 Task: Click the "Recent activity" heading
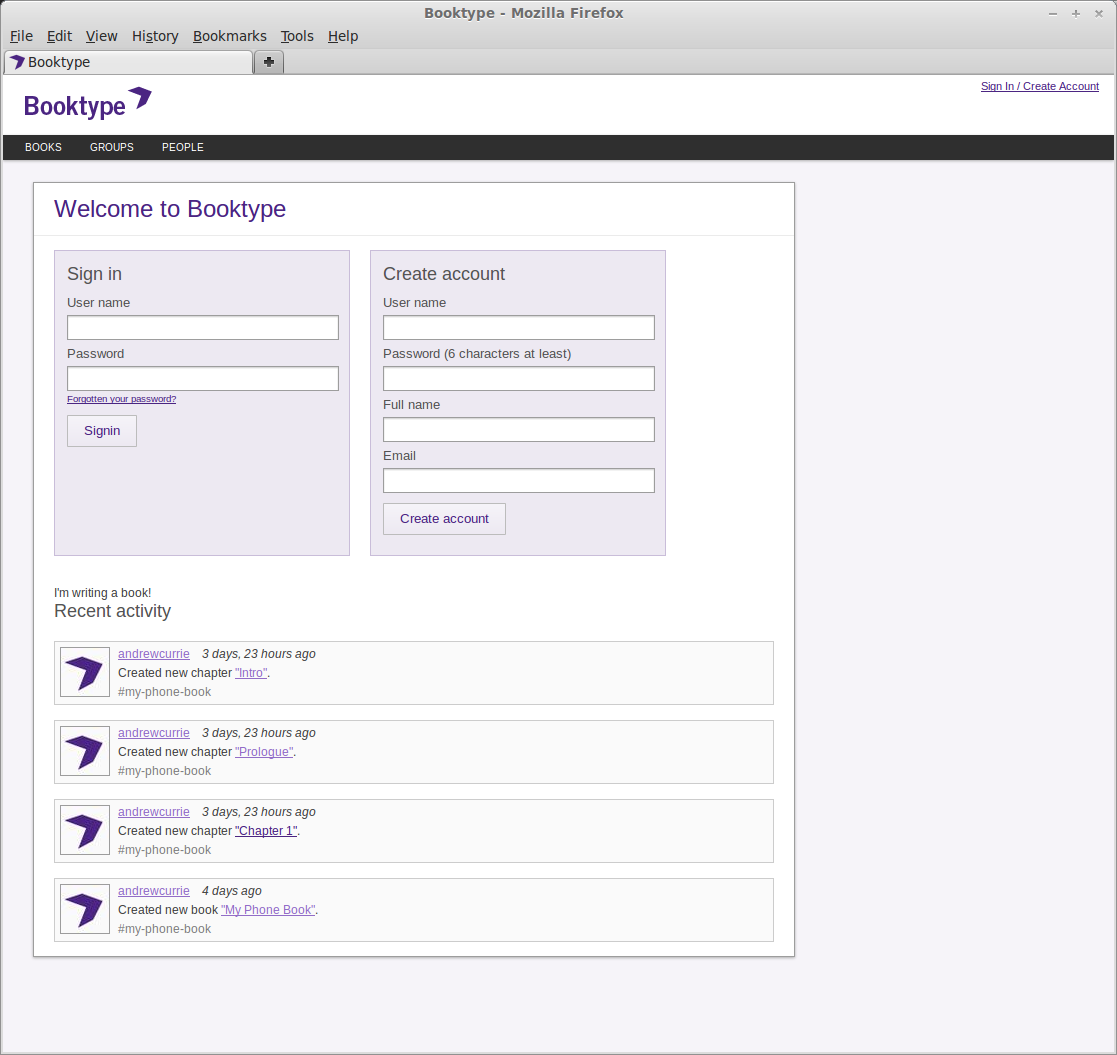(113, 611)
